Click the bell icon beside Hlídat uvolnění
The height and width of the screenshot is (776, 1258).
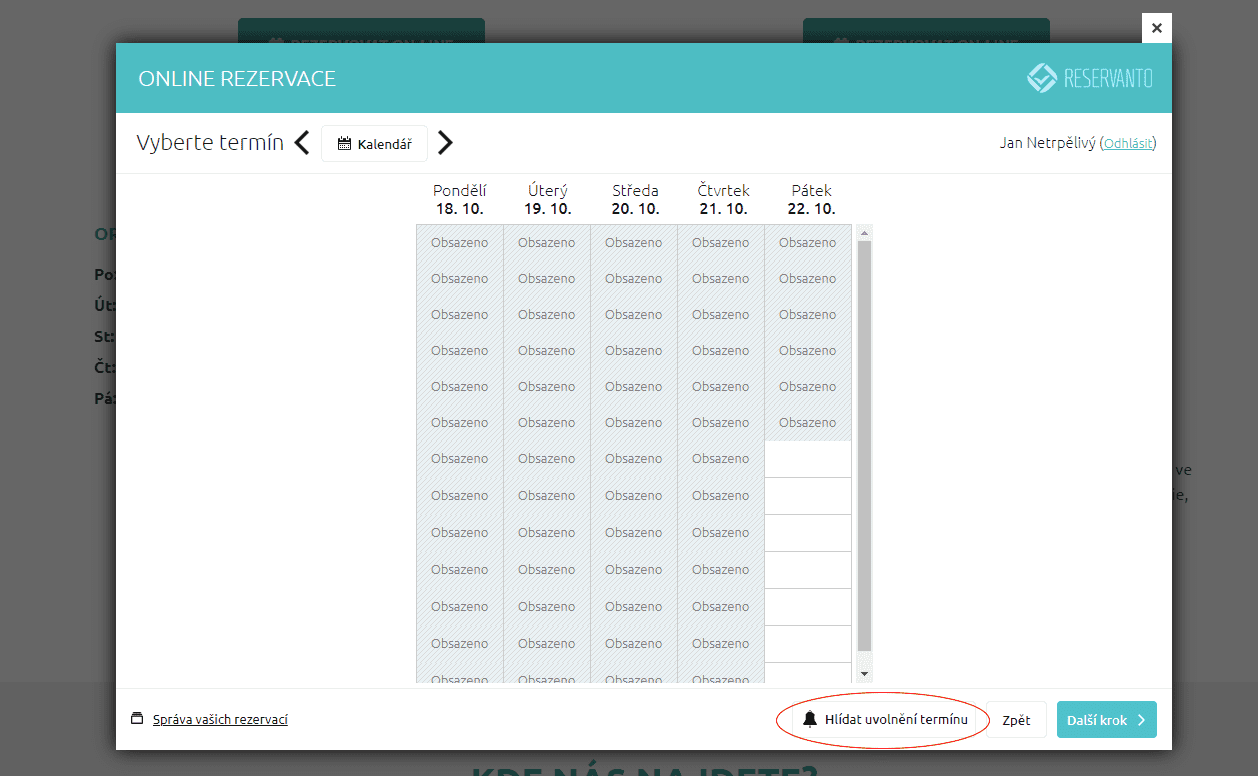tap(810, 720)
